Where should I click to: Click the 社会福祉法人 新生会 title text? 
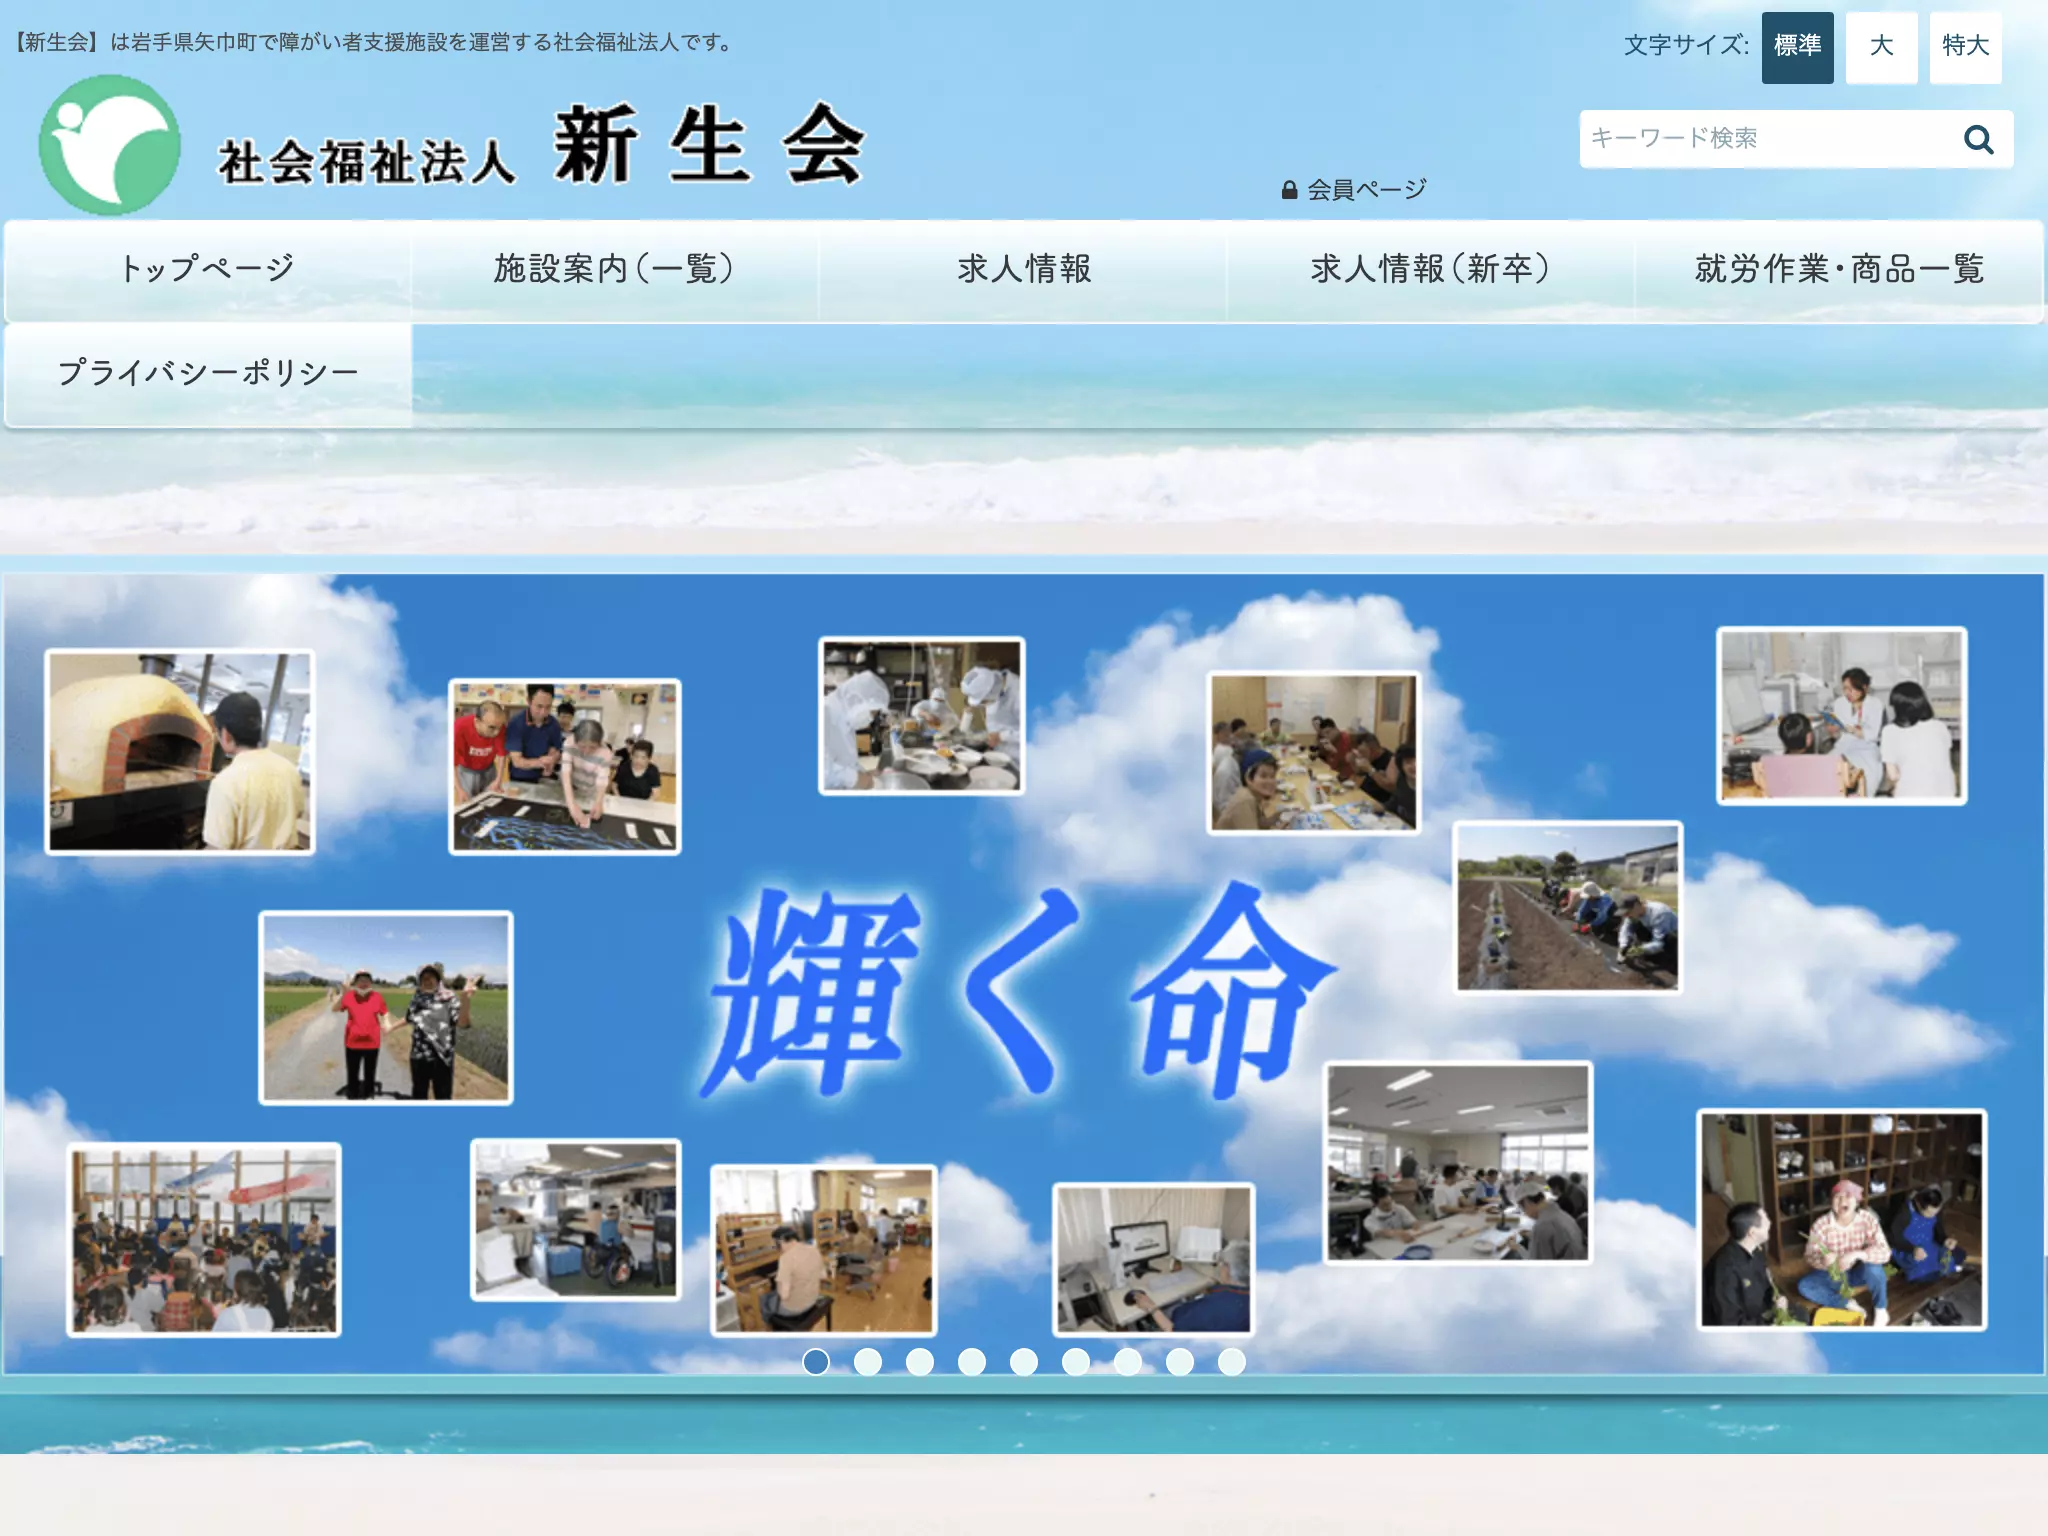coord(540,147)
